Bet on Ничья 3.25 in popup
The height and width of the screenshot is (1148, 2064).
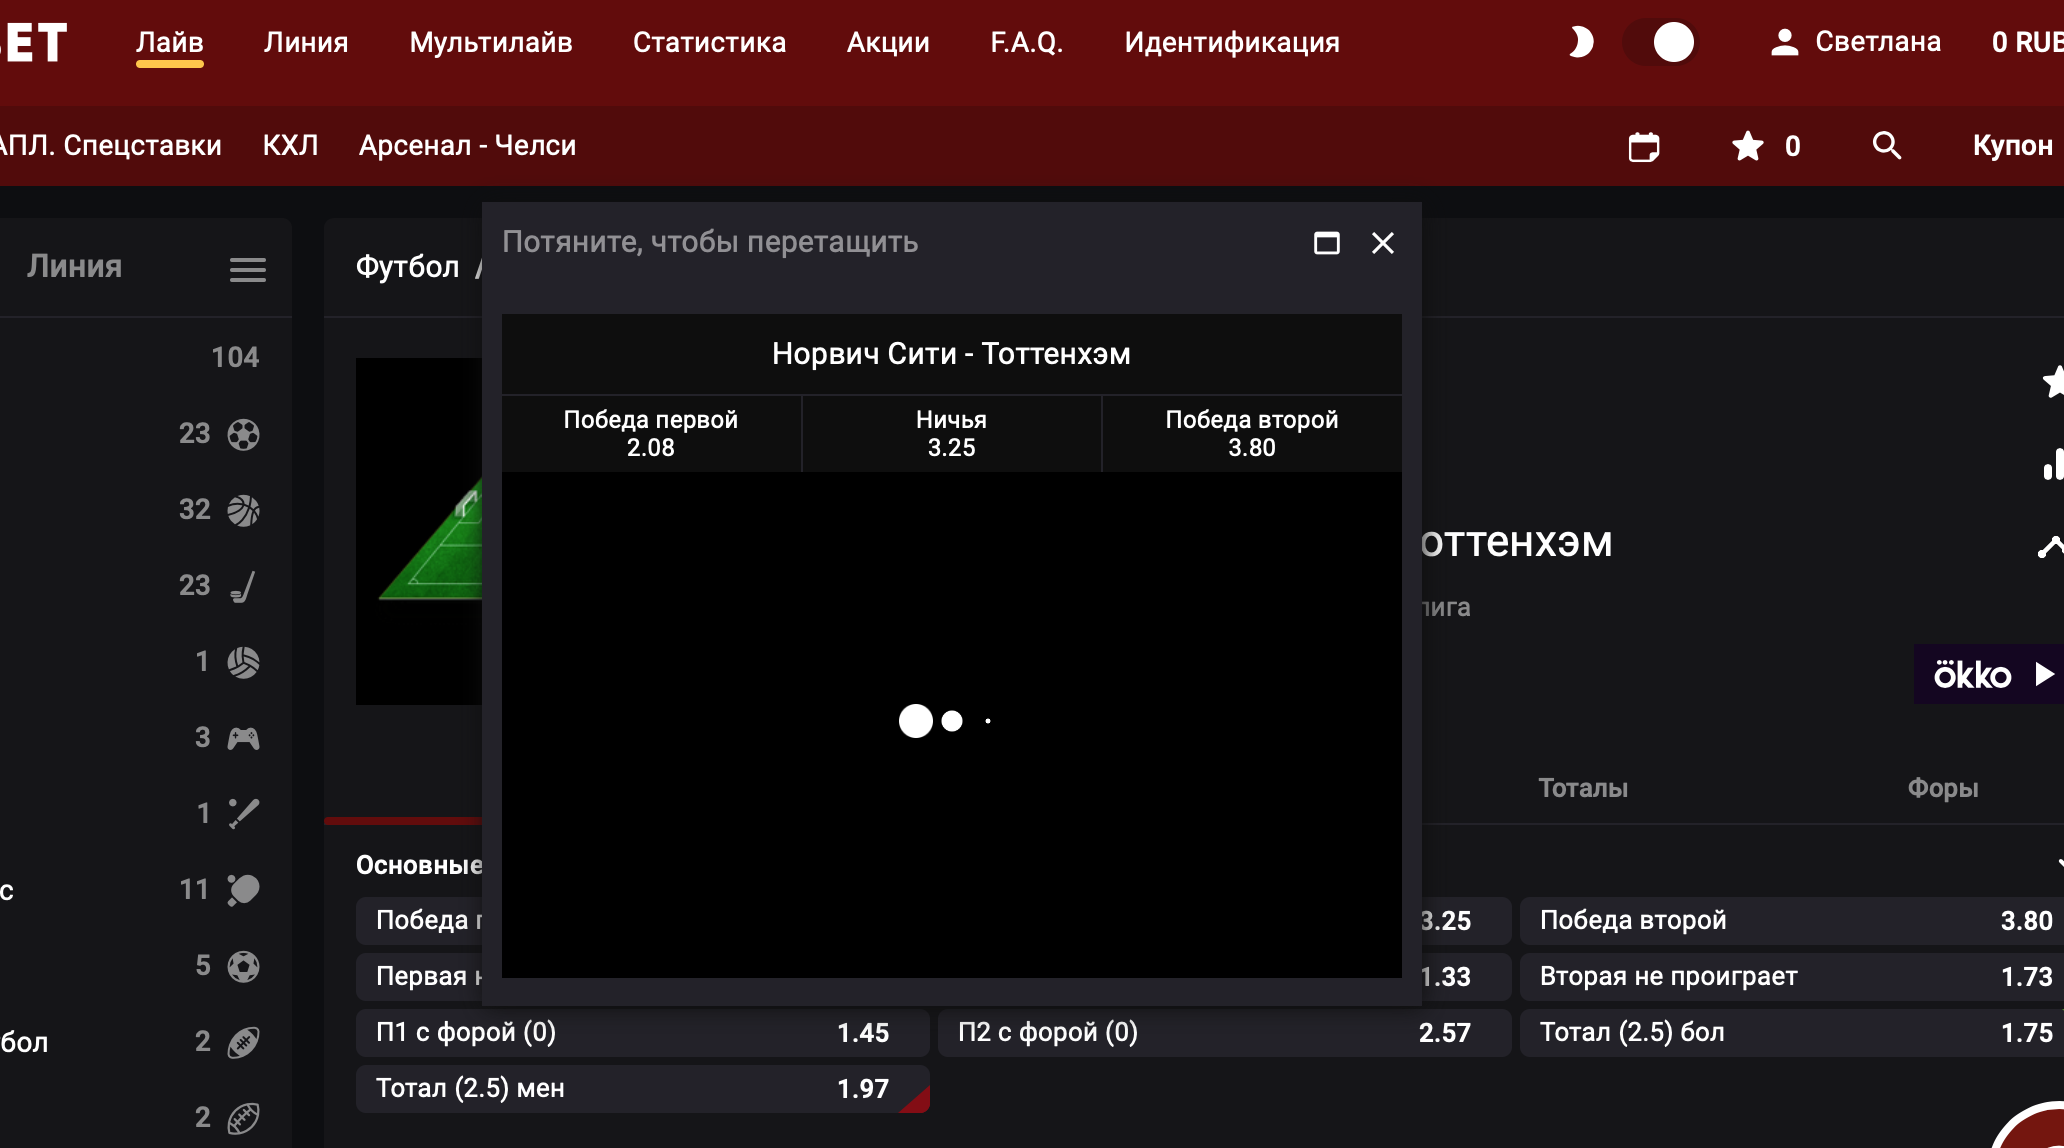point(951,433)
